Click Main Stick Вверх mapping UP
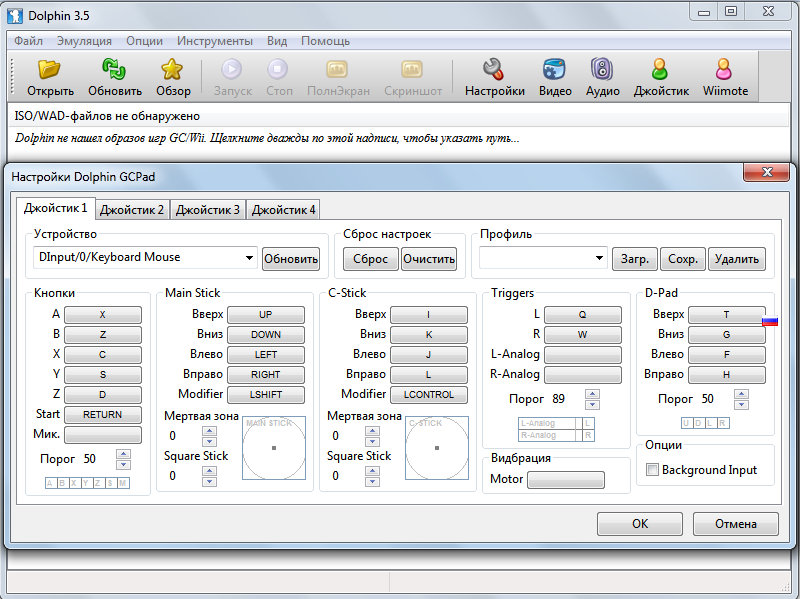800x599 pixels. (x=266, y=315)
